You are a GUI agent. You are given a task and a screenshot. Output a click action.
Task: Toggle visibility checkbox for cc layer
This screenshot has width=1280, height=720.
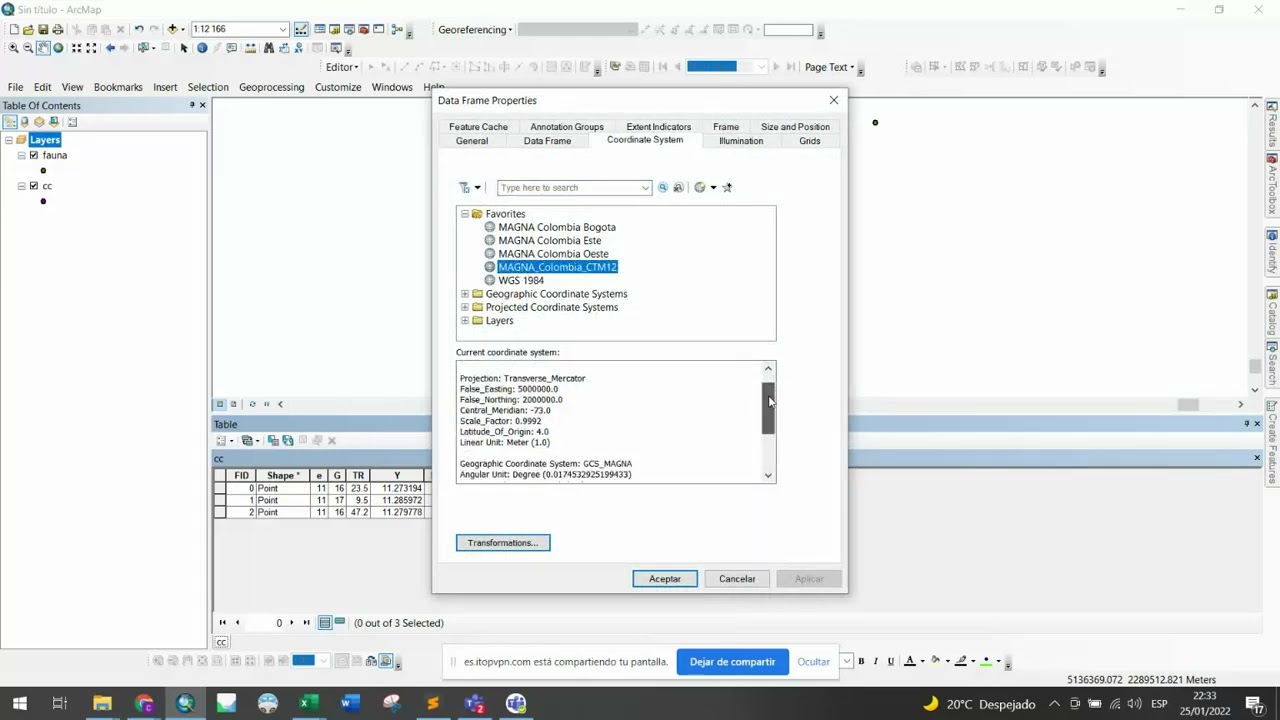(34, 186)
